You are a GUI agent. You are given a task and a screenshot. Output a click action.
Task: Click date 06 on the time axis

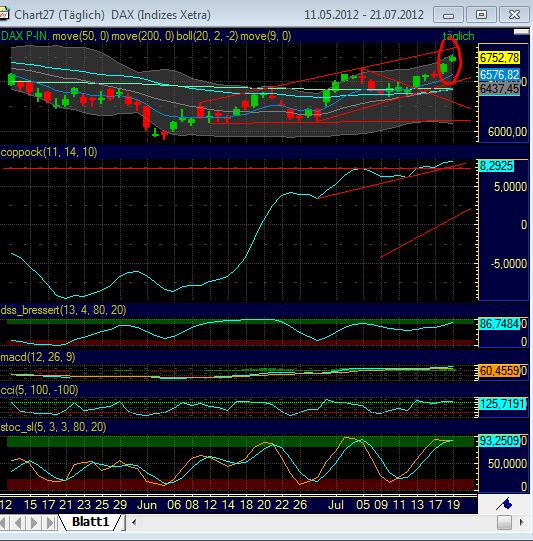pos(174,505)
